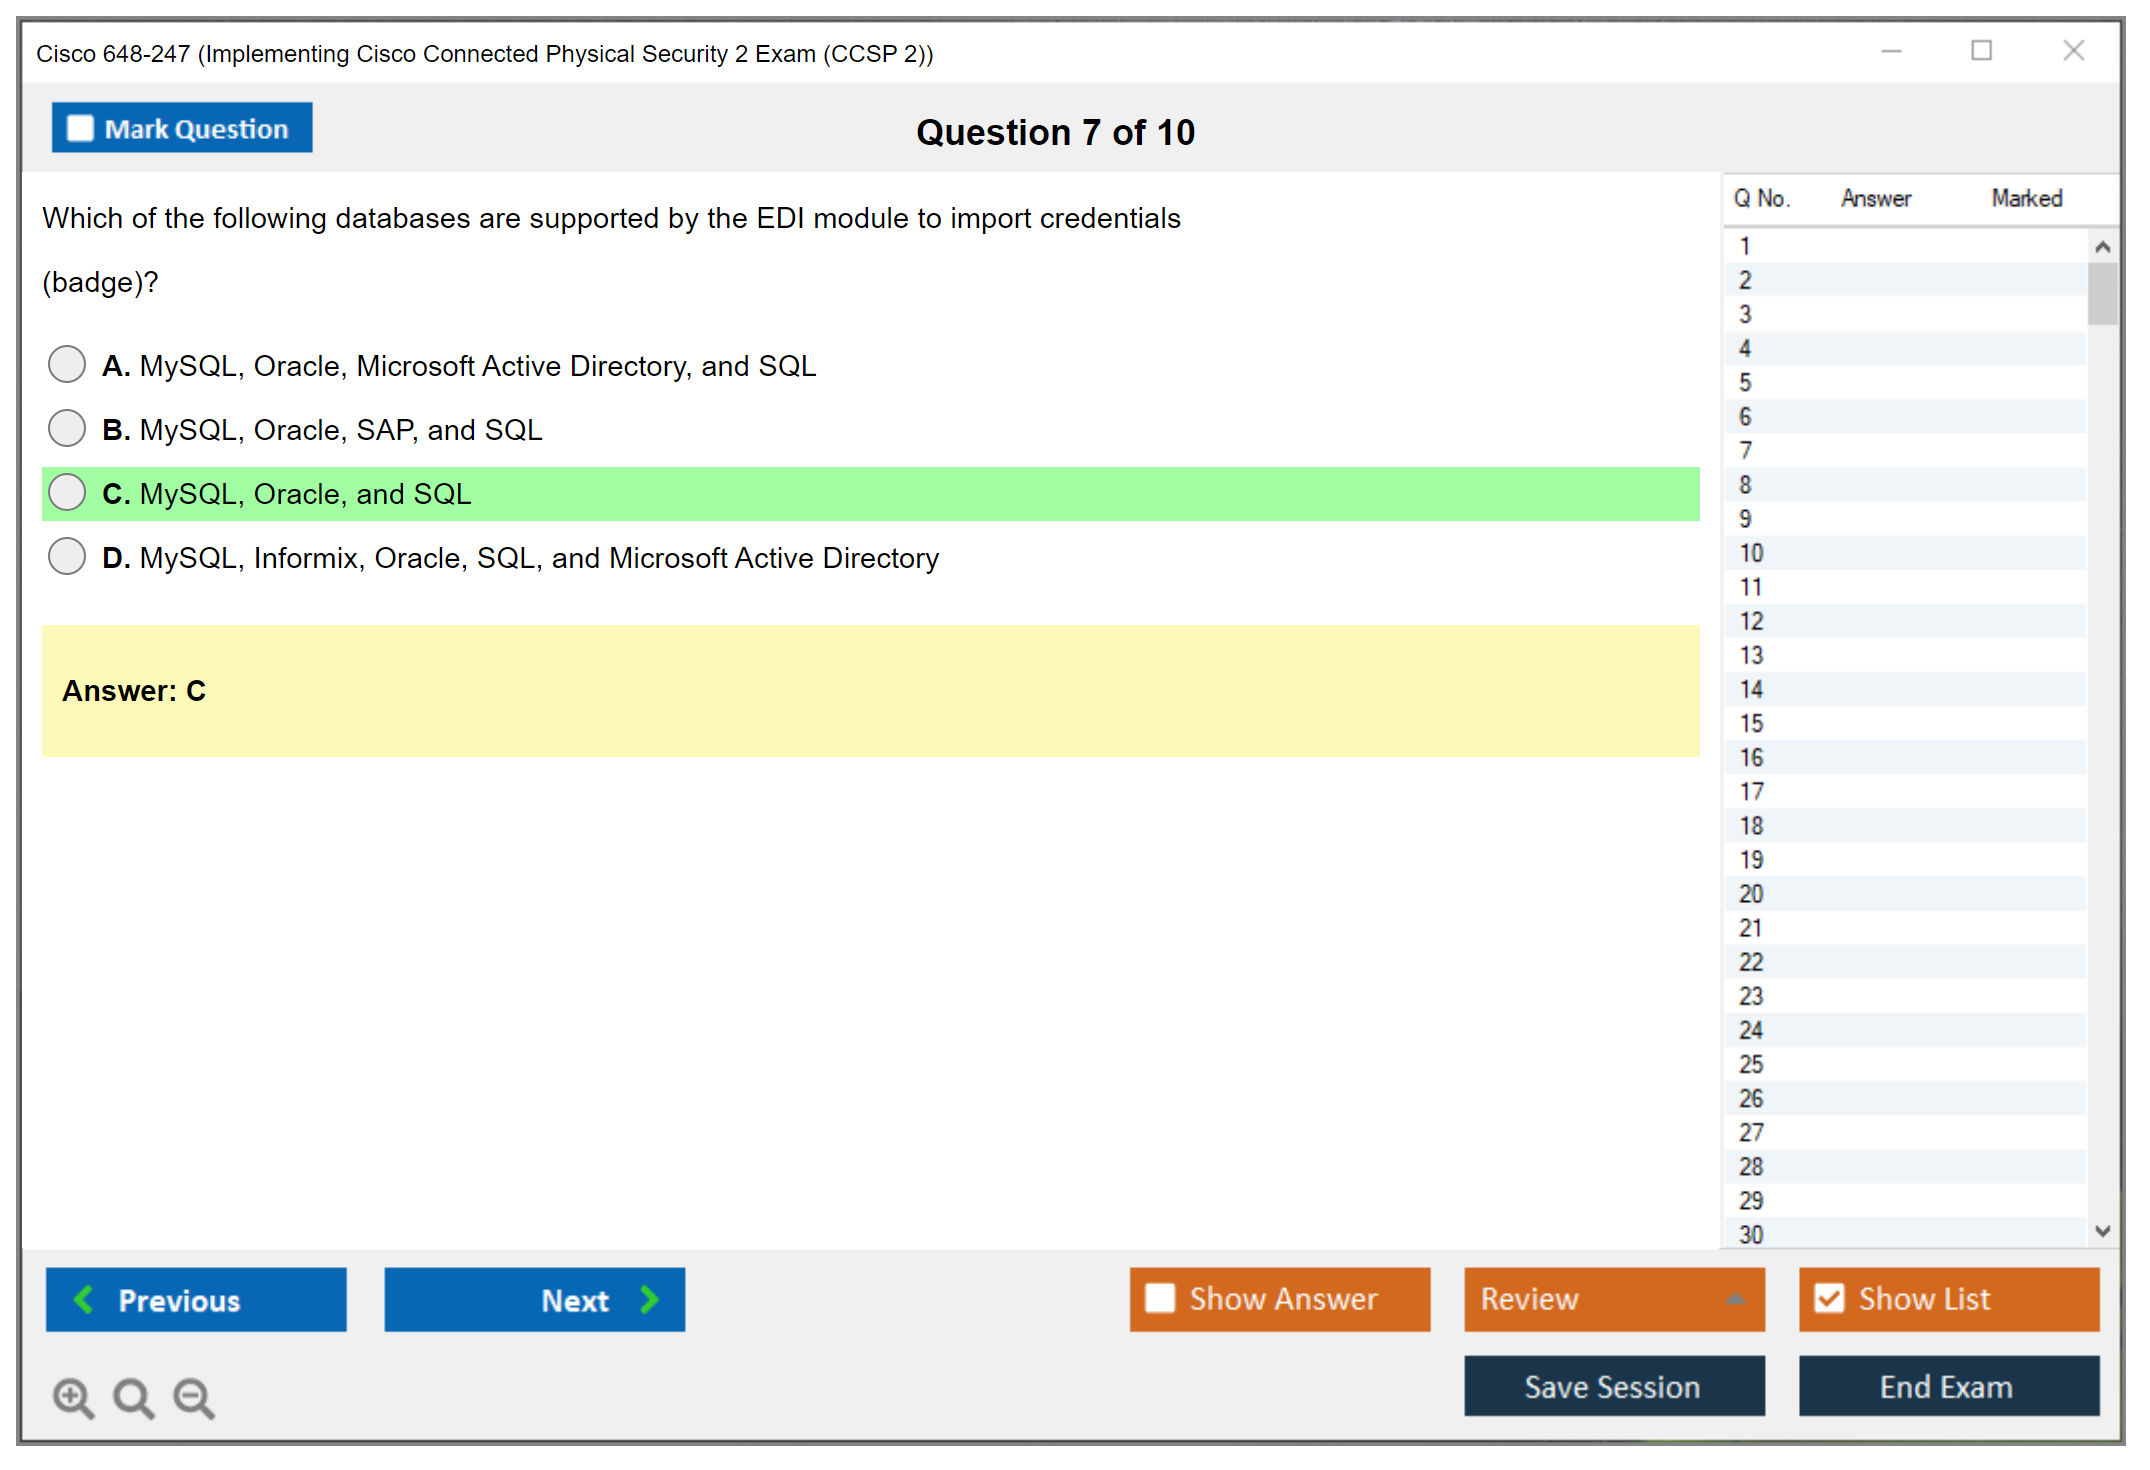The image size is (2150, 1470).
Task: Pick option D radio button
Action: tap(67, 557)
